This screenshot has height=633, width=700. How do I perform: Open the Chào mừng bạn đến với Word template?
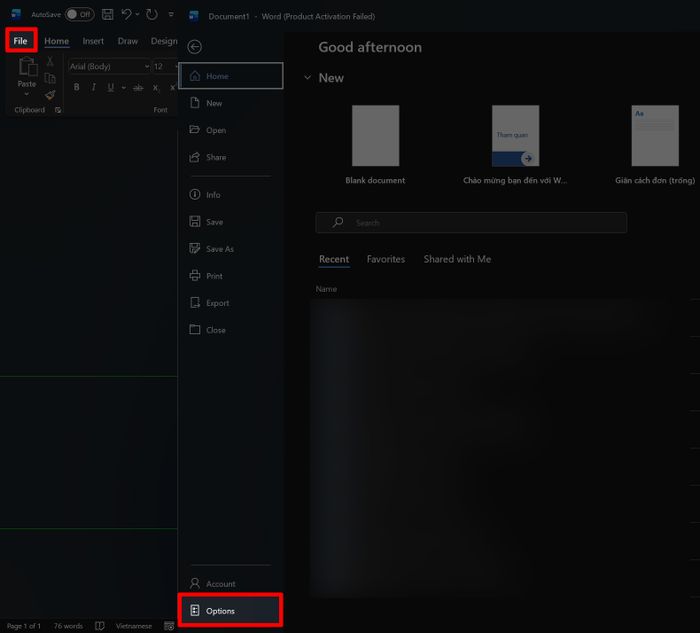515,145
